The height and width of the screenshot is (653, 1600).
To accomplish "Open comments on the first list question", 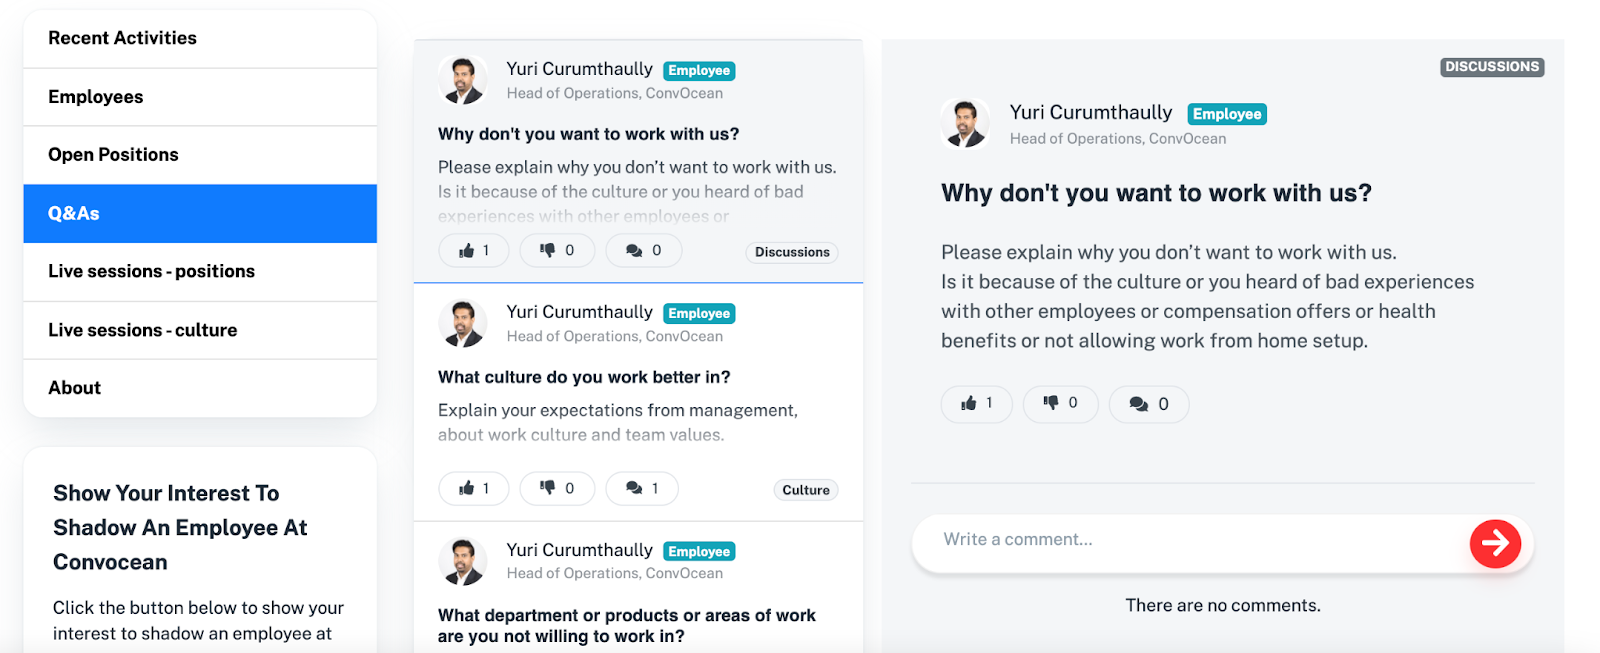I will [x=644, y=250].
